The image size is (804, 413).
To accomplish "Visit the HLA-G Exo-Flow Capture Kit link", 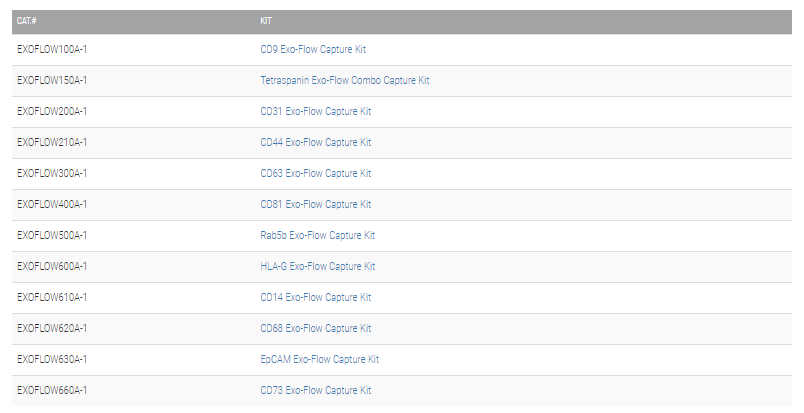I will [318, 266].
